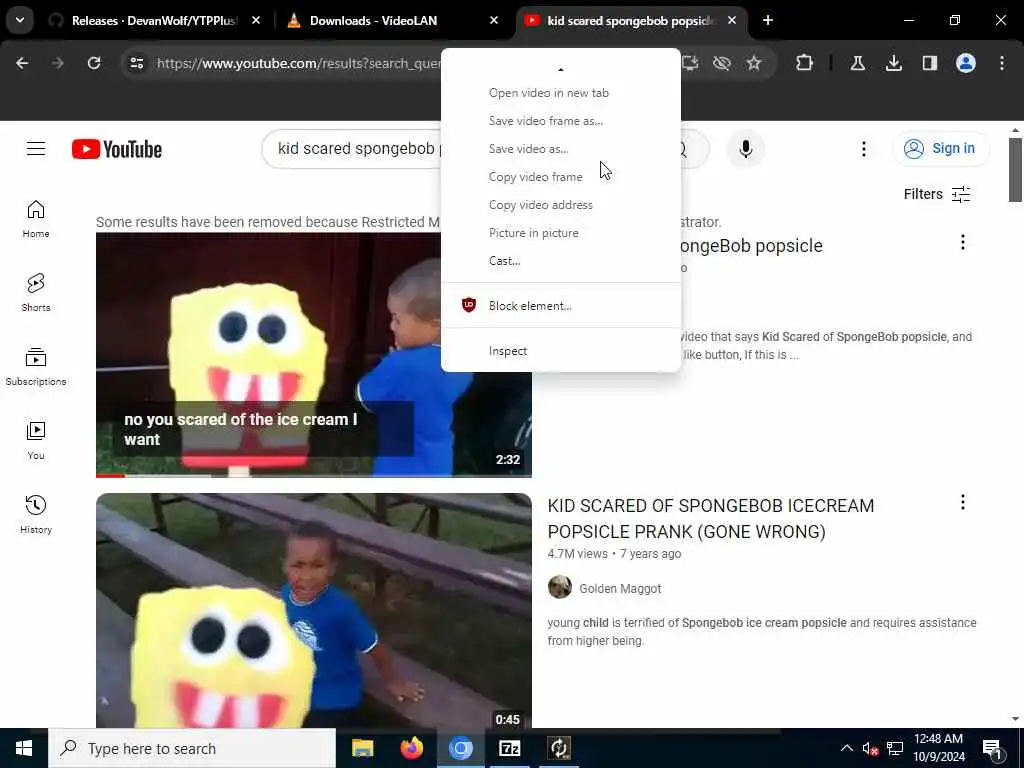Open YouTube guide hamburger menu
Screen dimensions: 1024x768
click(x=36, y=149)
